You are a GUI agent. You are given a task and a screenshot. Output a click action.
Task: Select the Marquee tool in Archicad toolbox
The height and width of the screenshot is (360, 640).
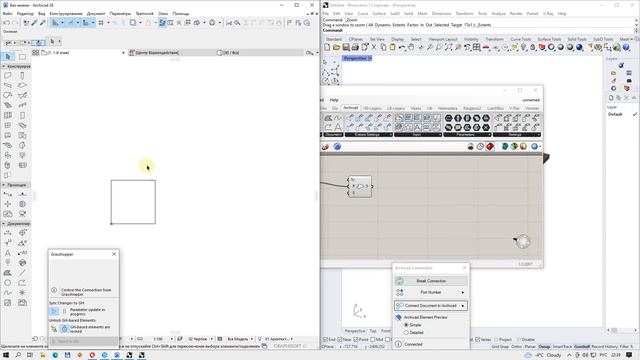click(x=22, y=57)
